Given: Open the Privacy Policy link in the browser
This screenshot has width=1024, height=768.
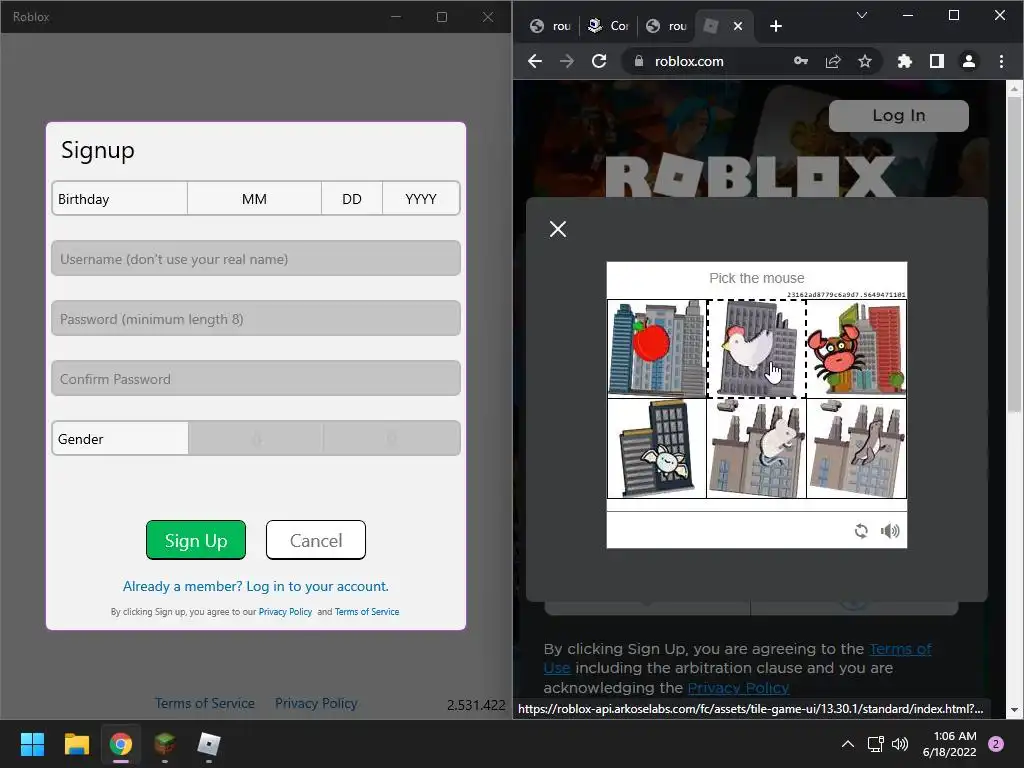Looking at the screenshot, I should click(738, 688).
